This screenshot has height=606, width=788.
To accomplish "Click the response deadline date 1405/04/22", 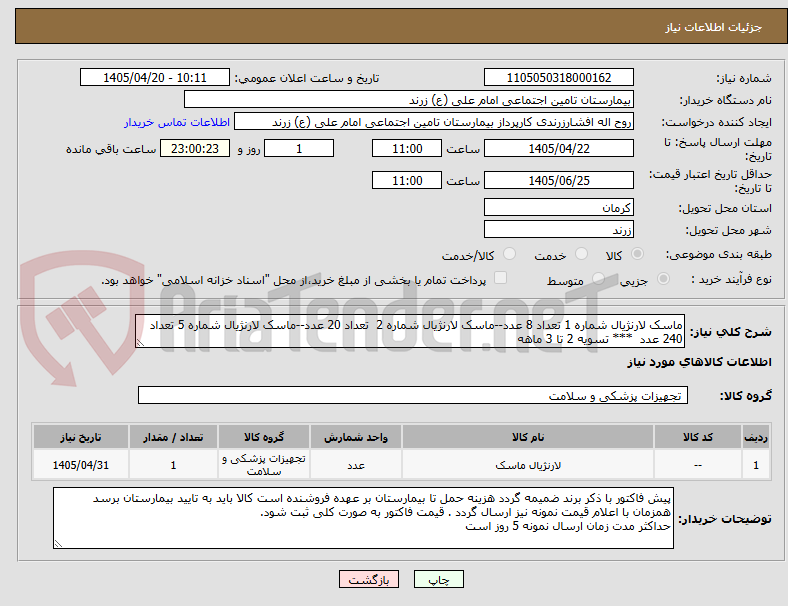I will click(x=558, y=148).
